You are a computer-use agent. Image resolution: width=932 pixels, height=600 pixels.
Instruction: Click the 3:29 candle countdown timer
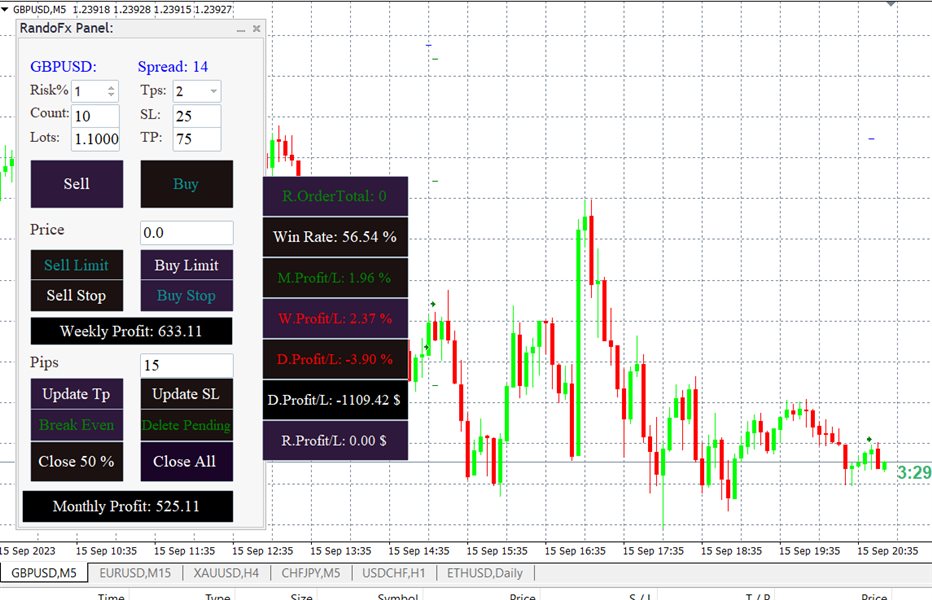coord(914,473)
